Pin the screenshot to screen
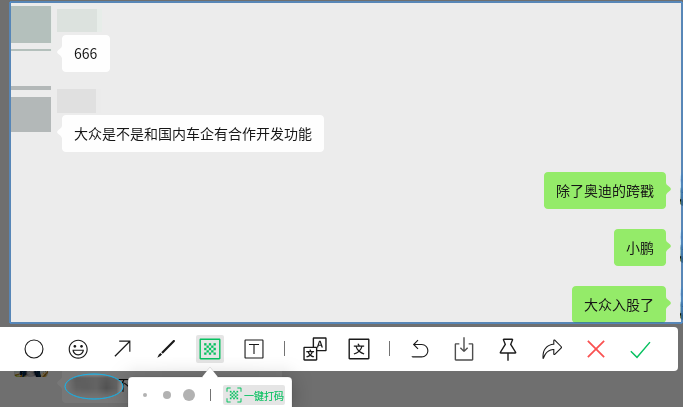The height and width of the screenshot is (407, 683). [508, 349]
